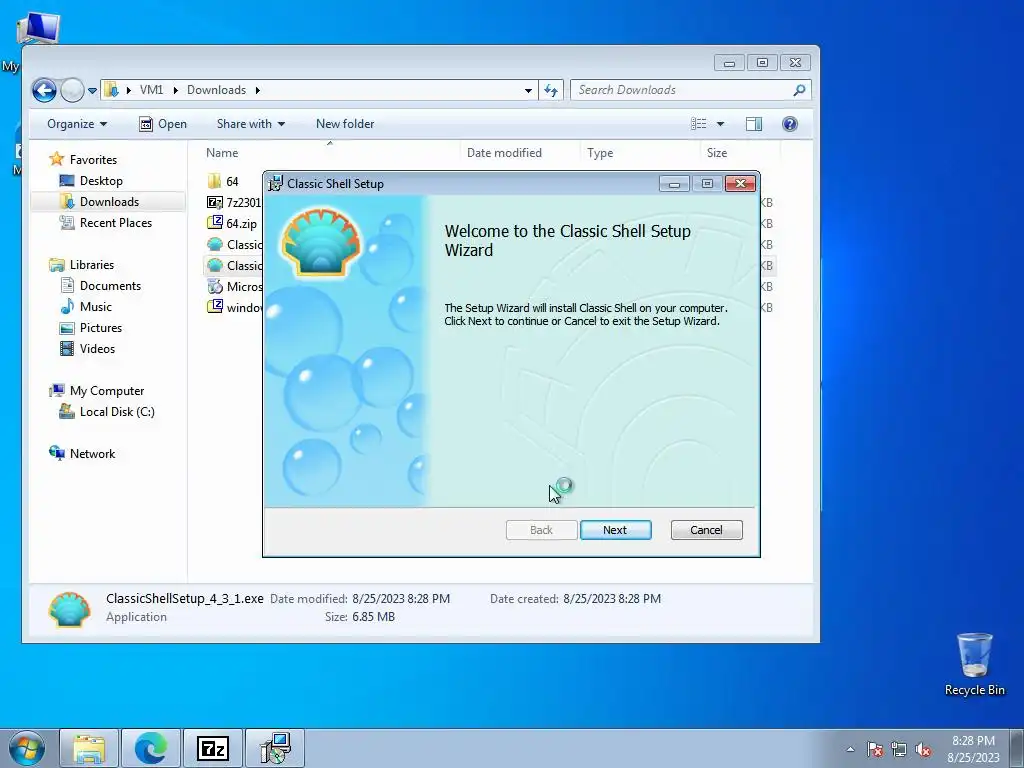The image size is (1024, 768).
Task: Select My Computer in navigation pane
Action: 106,391
